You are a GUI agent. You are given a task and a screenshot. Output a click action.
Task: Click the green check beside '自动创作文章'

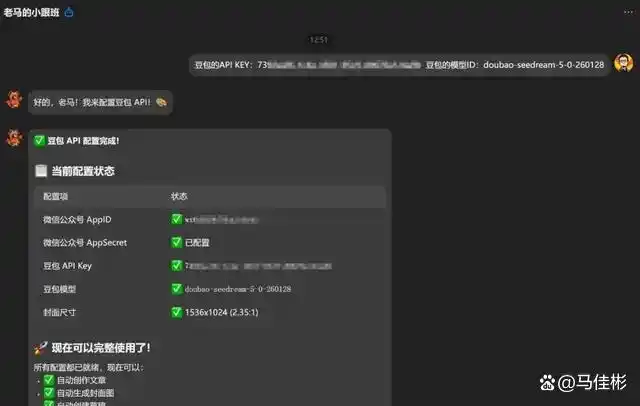[49, 380]
